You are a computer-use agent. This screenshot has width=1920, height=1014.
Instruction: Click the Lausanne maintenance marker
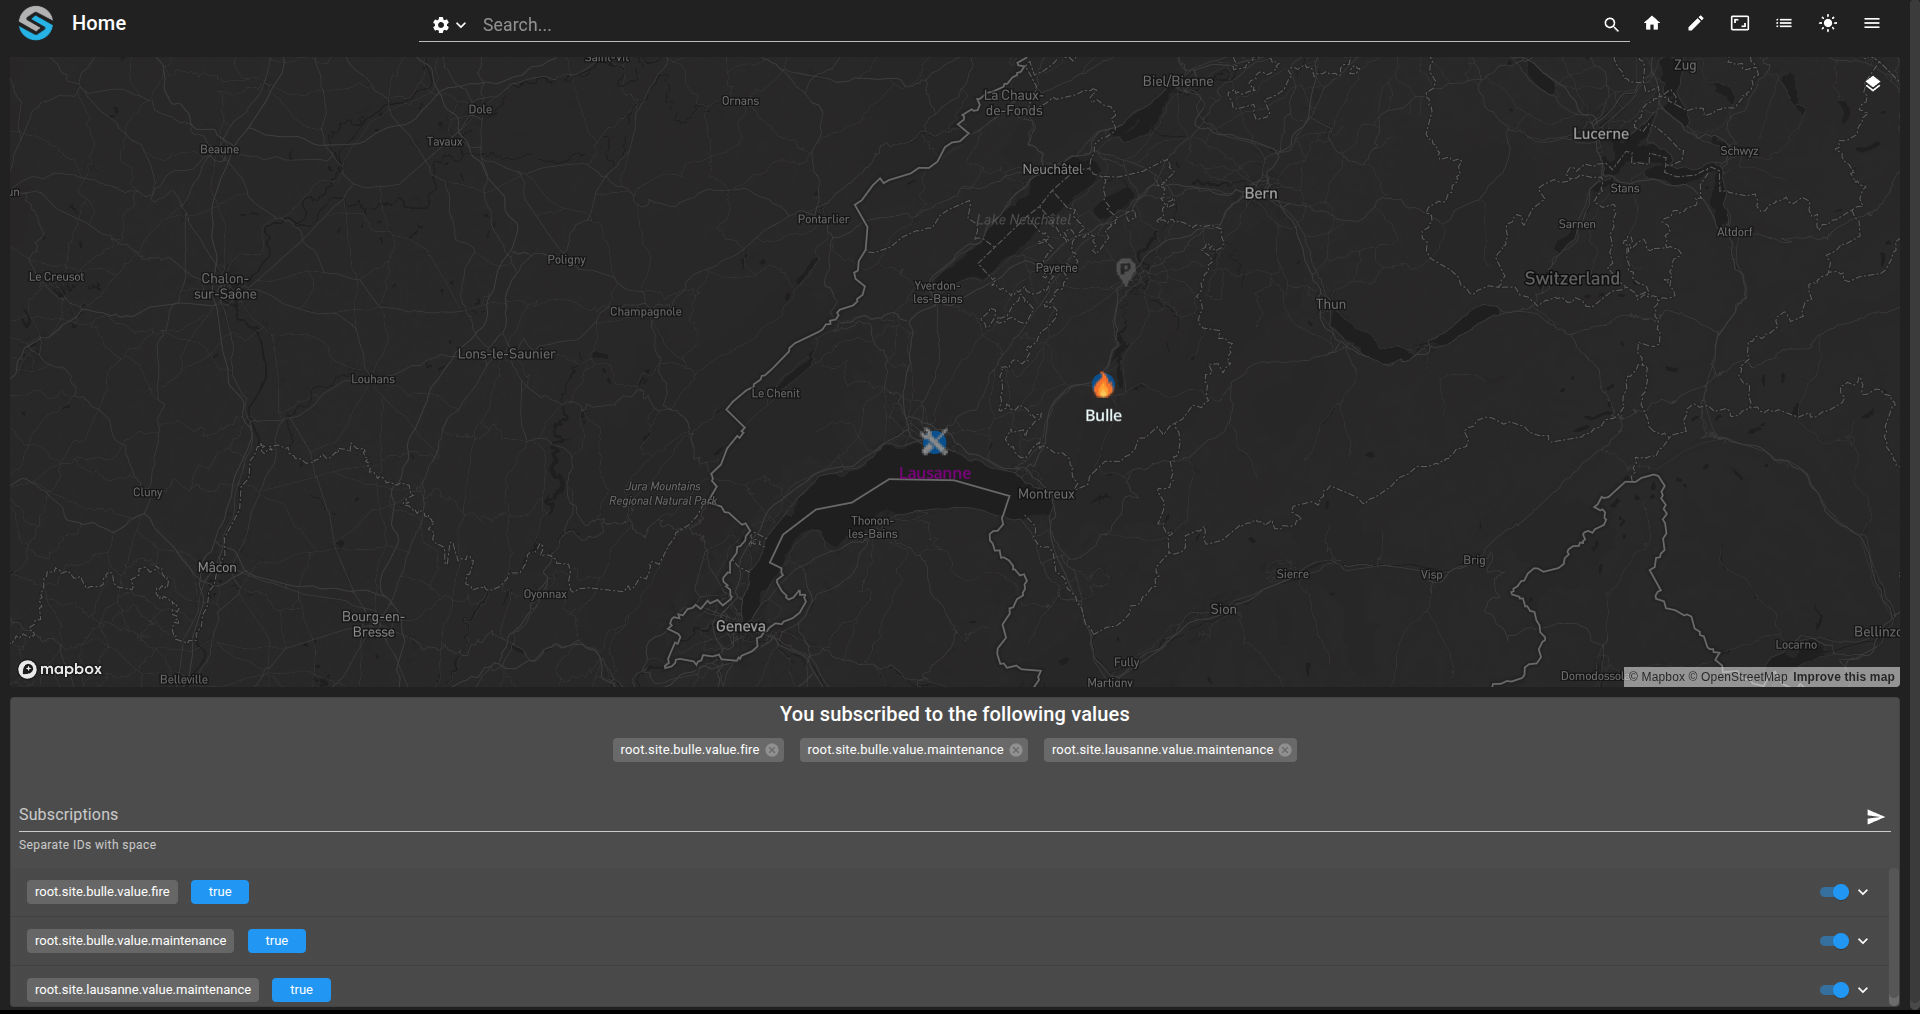click(x=934, y=441)
